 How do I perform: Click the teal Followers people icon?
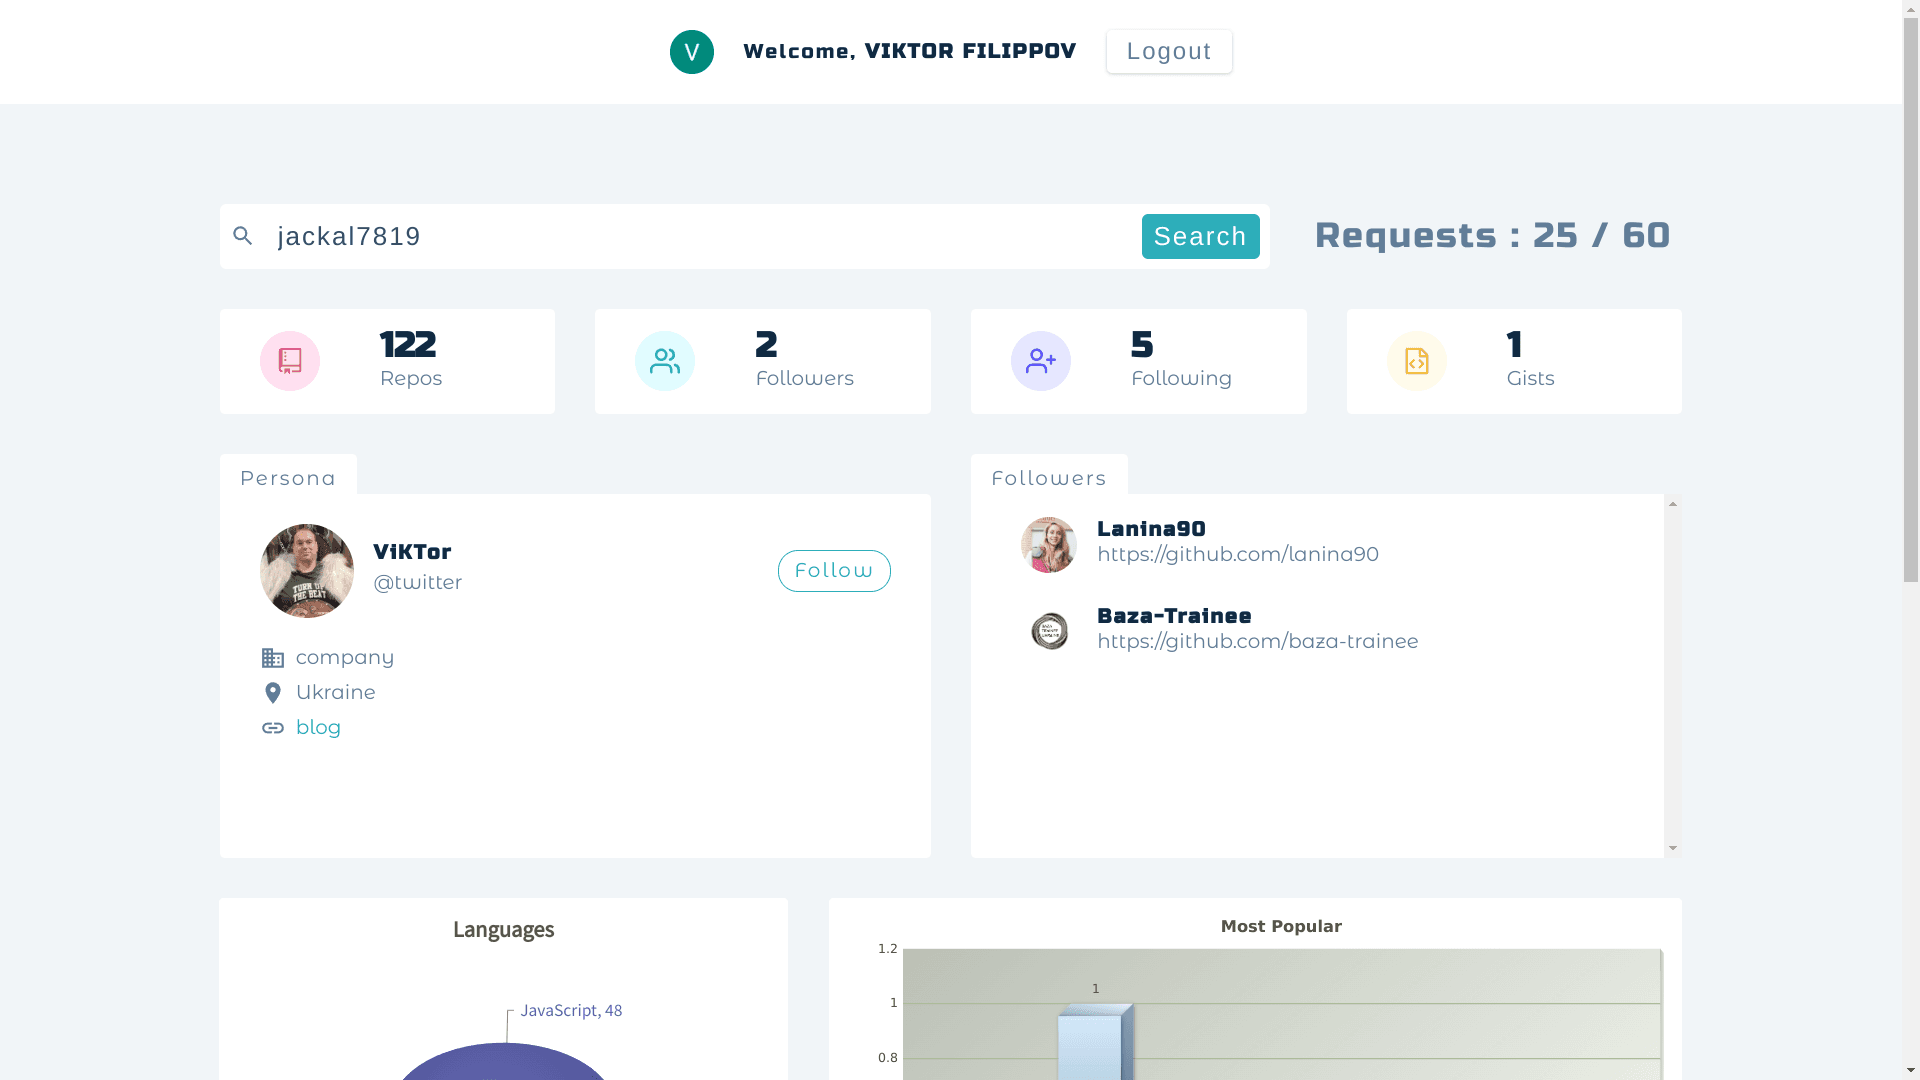(665, 361)
